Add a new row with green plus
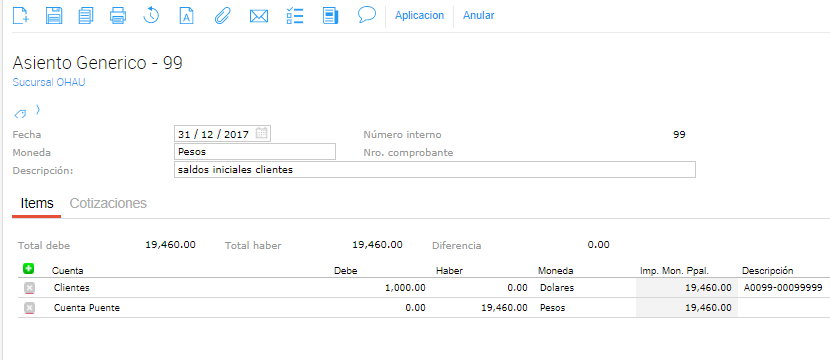Screen dimensions: 830x360 29,269
